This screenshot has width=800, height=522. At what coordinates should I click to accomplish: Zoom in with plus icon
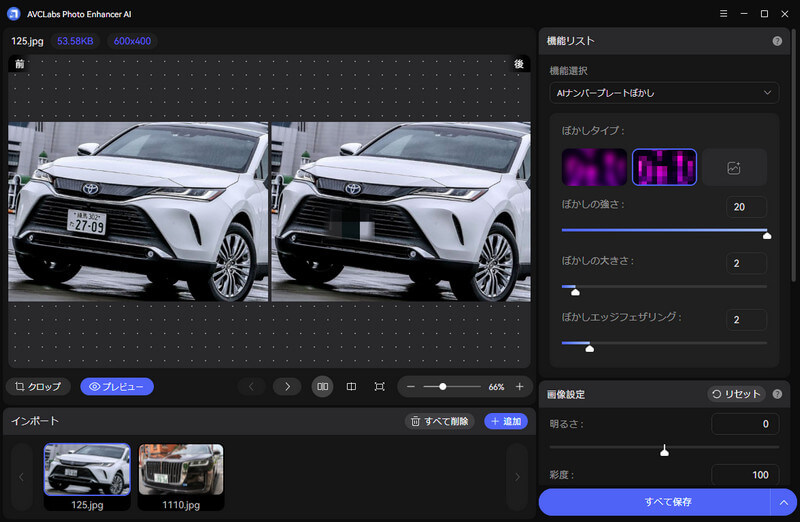(x=519, y=386)
